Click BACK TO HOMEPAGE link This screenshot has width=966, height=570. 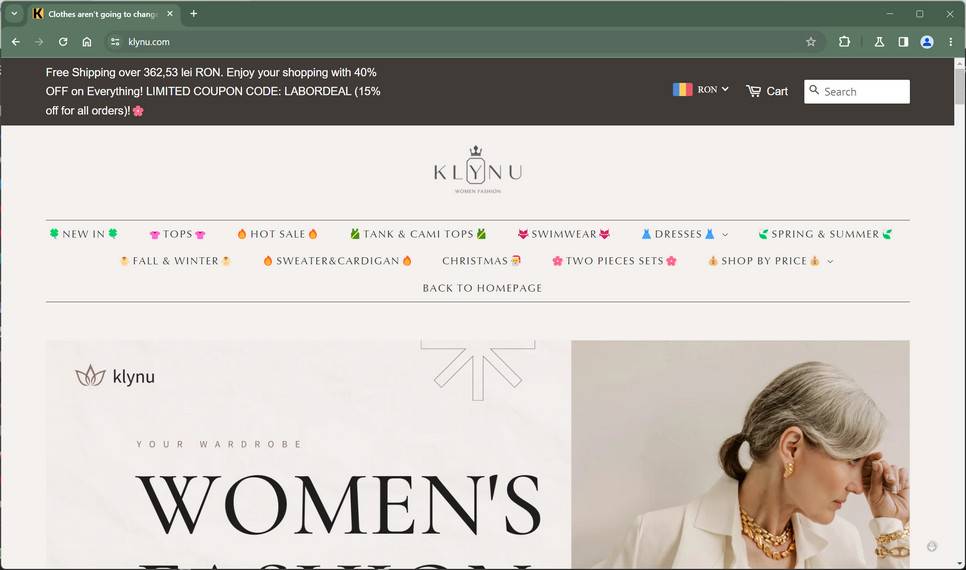(482, 288)
